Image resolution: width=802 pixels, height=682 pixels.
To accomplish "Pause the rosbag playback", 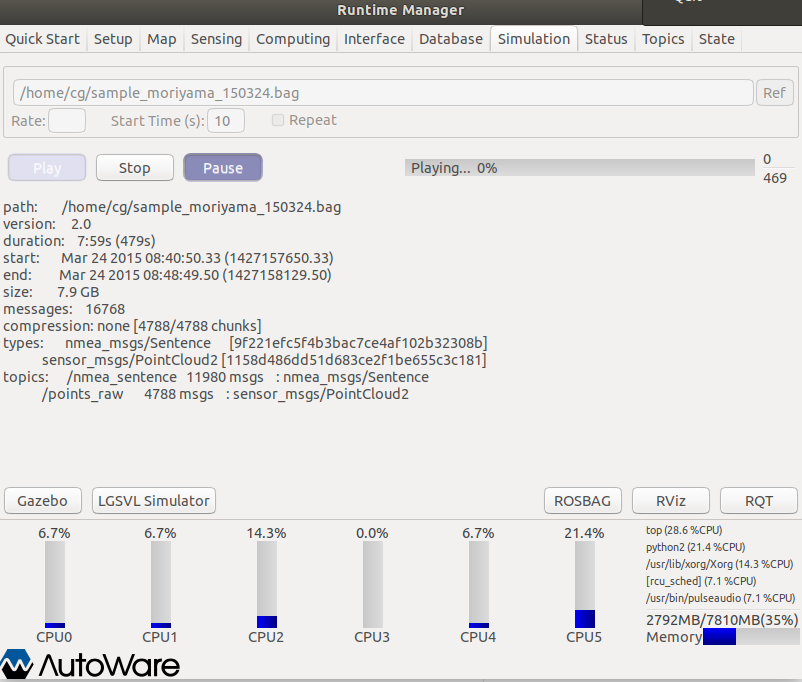I will pos(223,168).
